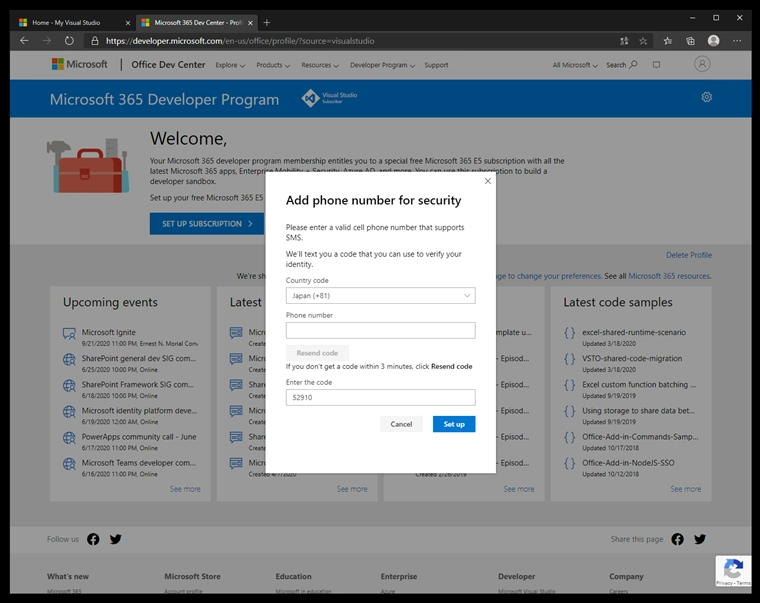Click the translate page icon
760x603 pixels.
coord(624,41)
